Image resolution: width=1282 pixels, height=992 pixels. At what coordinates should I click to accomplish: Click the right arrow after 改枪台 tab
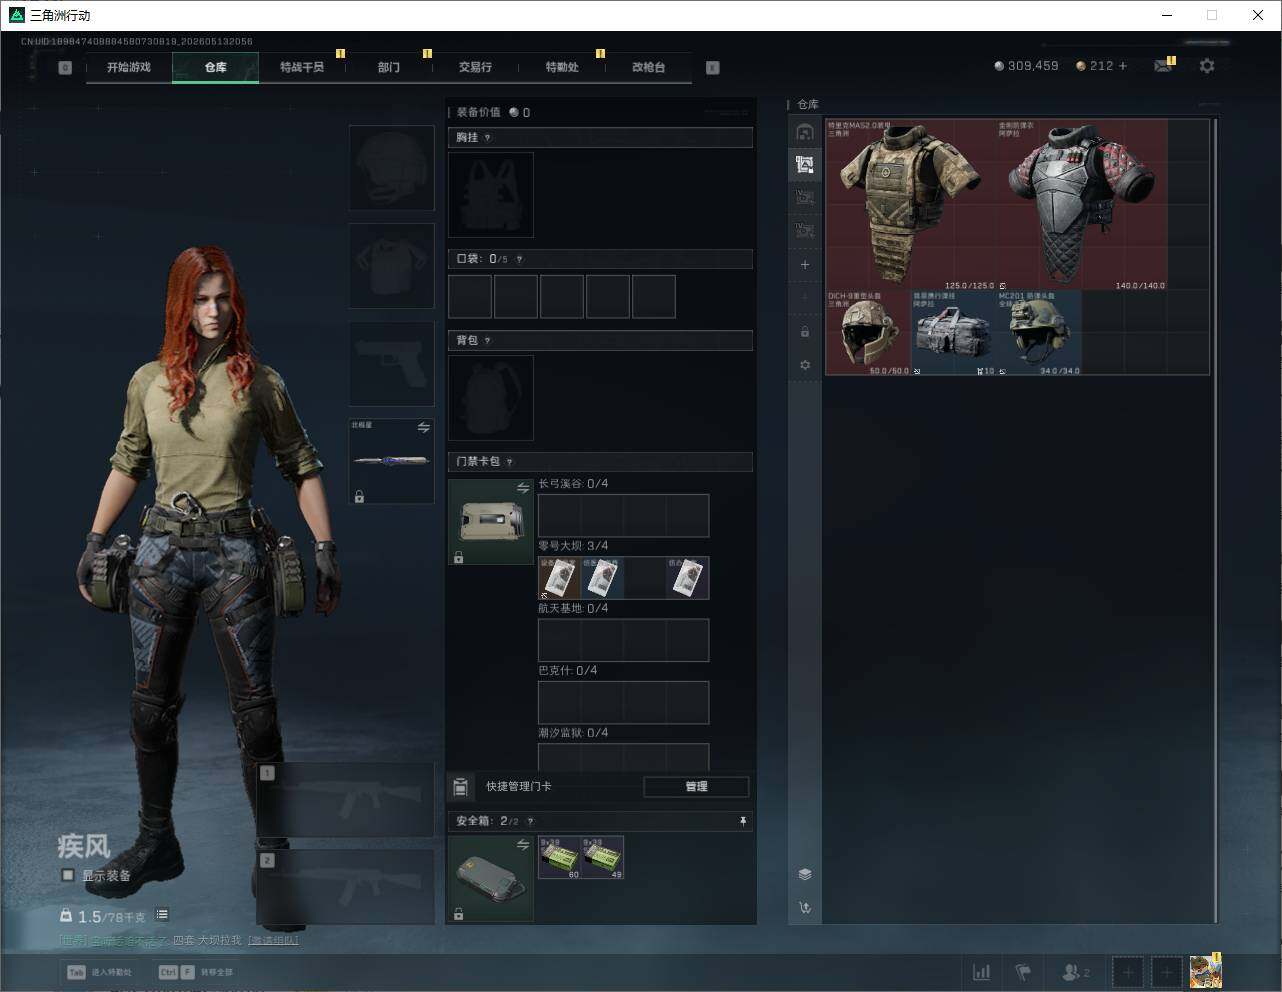[x=713, y=68]
